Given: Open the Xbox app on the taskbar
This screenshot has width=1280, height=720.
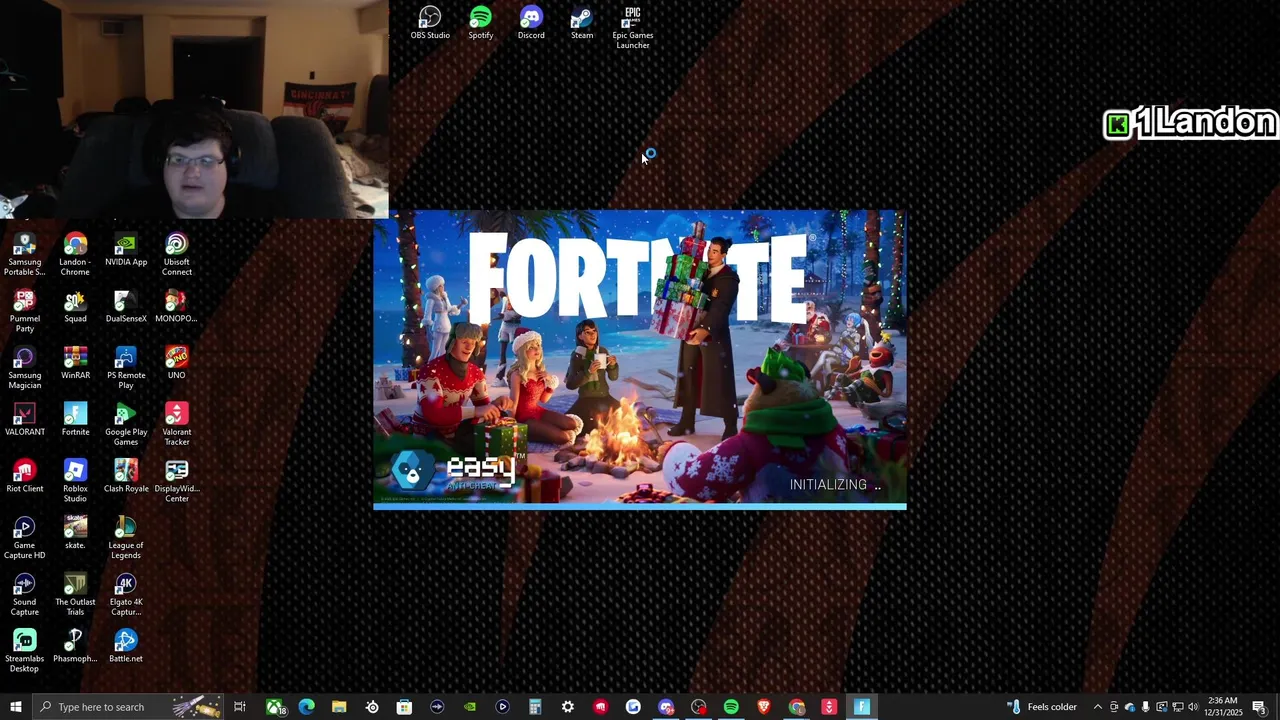Looking at the screenshot, I should (274, 707).
